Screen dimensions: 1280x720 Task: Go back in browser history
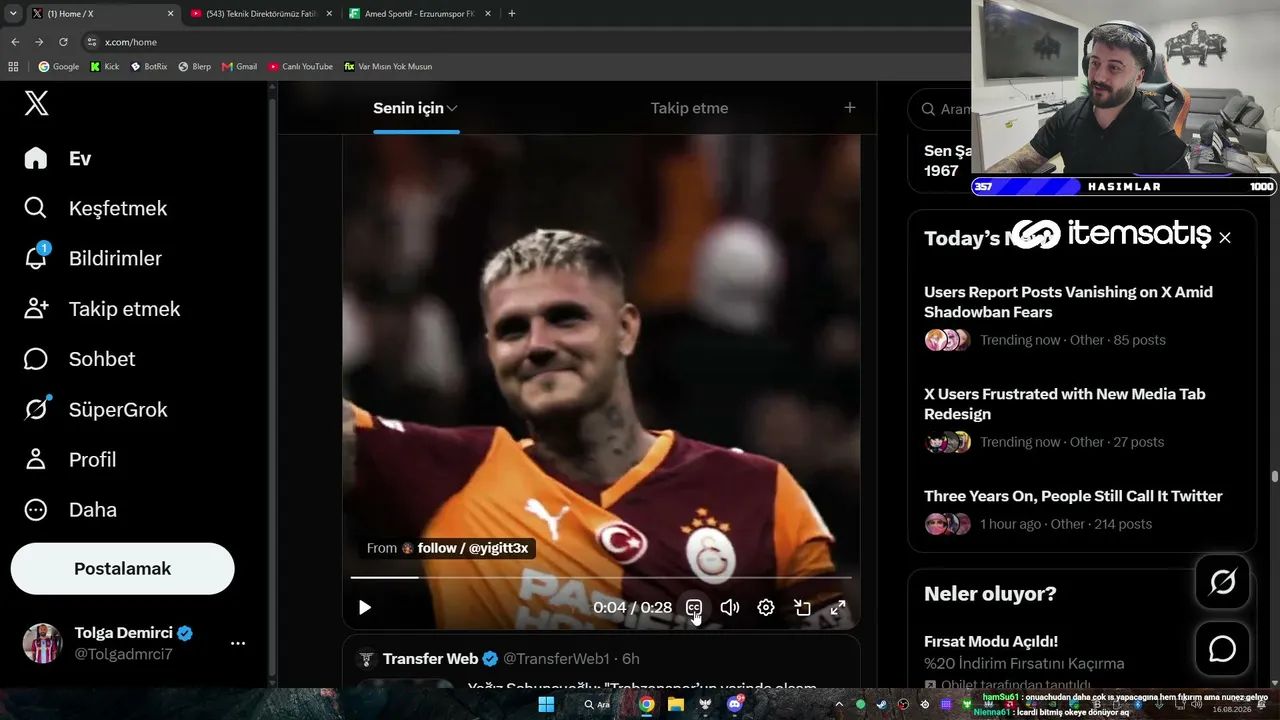pos(15,42)
